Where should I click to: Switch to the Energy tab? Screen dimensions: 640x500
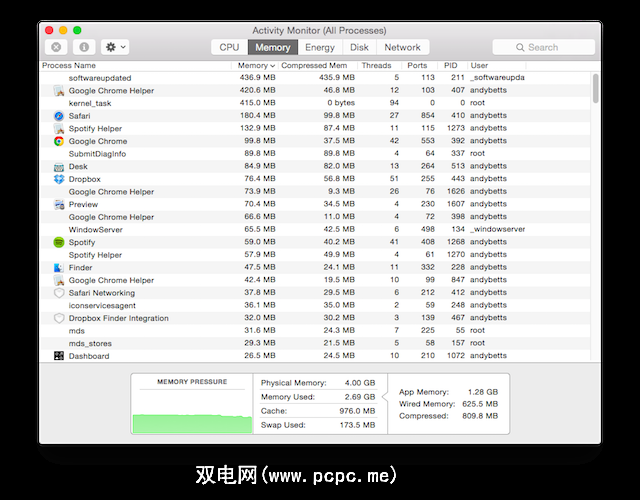[x=320, y=47]
